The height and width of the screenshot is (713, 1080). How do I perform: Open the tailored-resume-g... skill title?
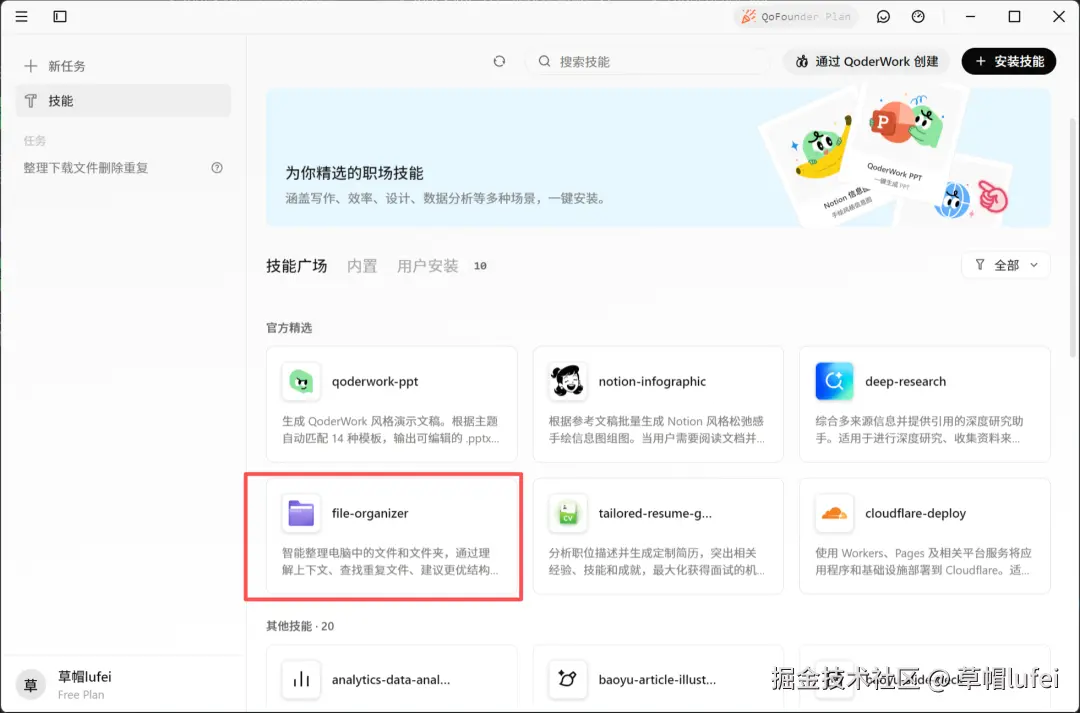[655, 513]
